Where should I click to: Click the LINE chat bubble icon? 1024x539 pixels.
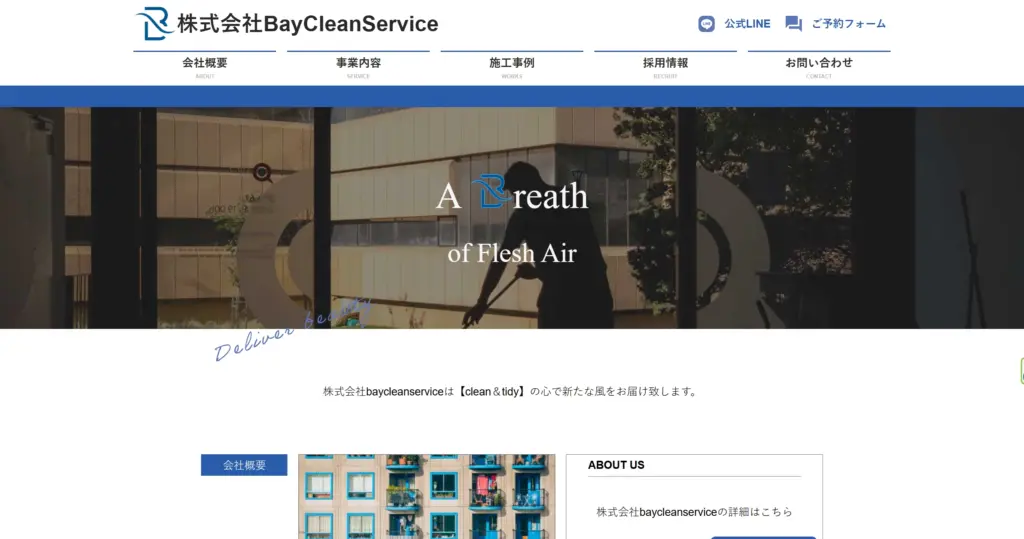click(x=707, y=24)
